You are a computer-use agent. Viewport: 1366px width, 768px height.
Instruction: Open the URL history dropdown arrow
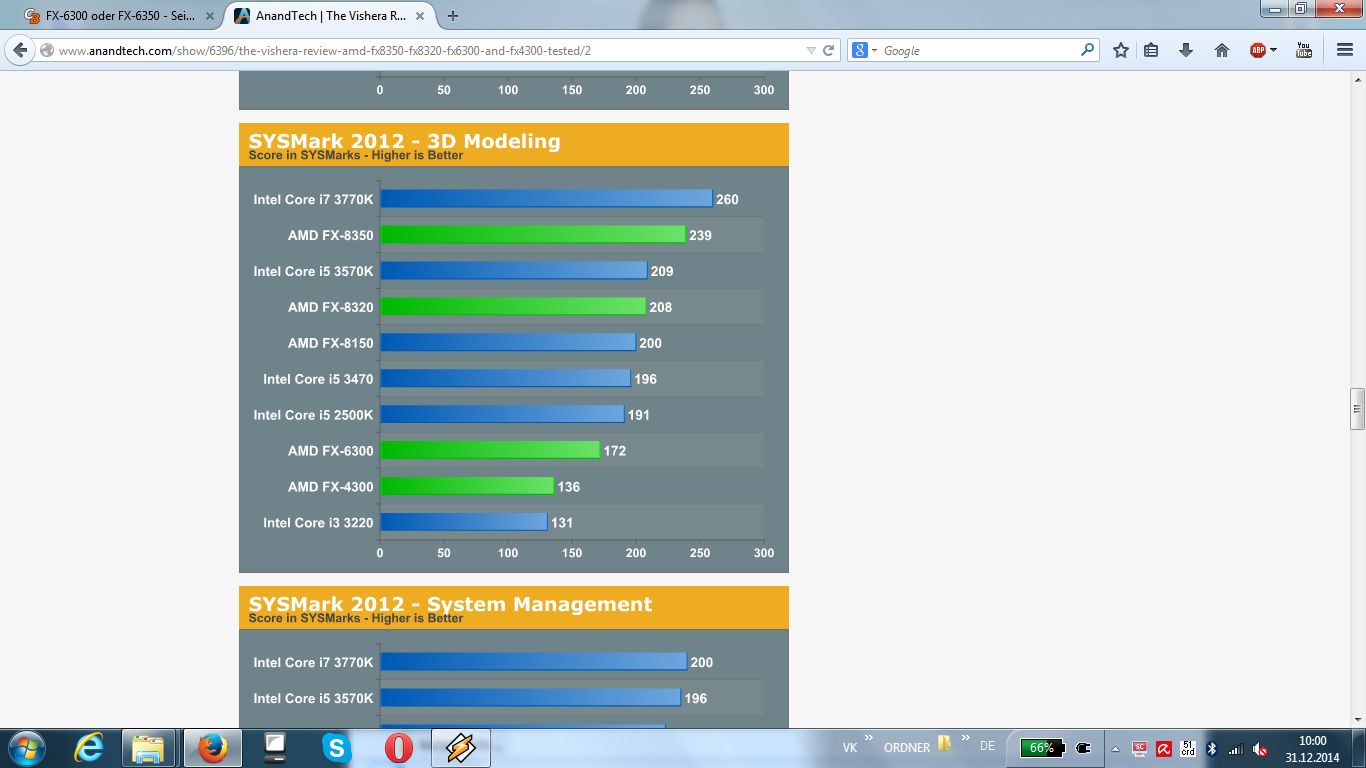(x=811, y=50)
